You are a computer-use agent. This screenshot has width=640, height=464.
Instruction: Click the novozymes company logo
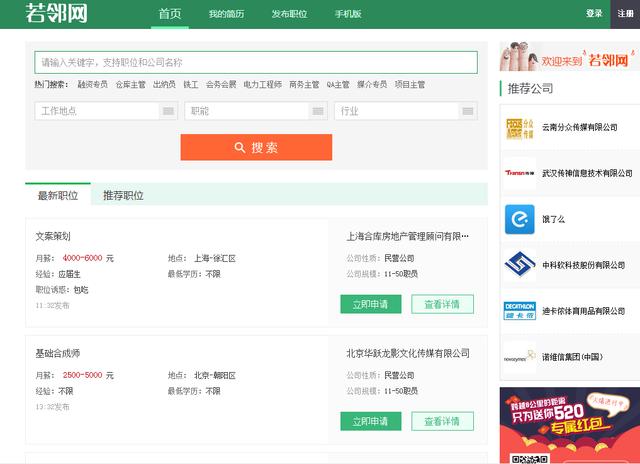[x=520, y=357]
